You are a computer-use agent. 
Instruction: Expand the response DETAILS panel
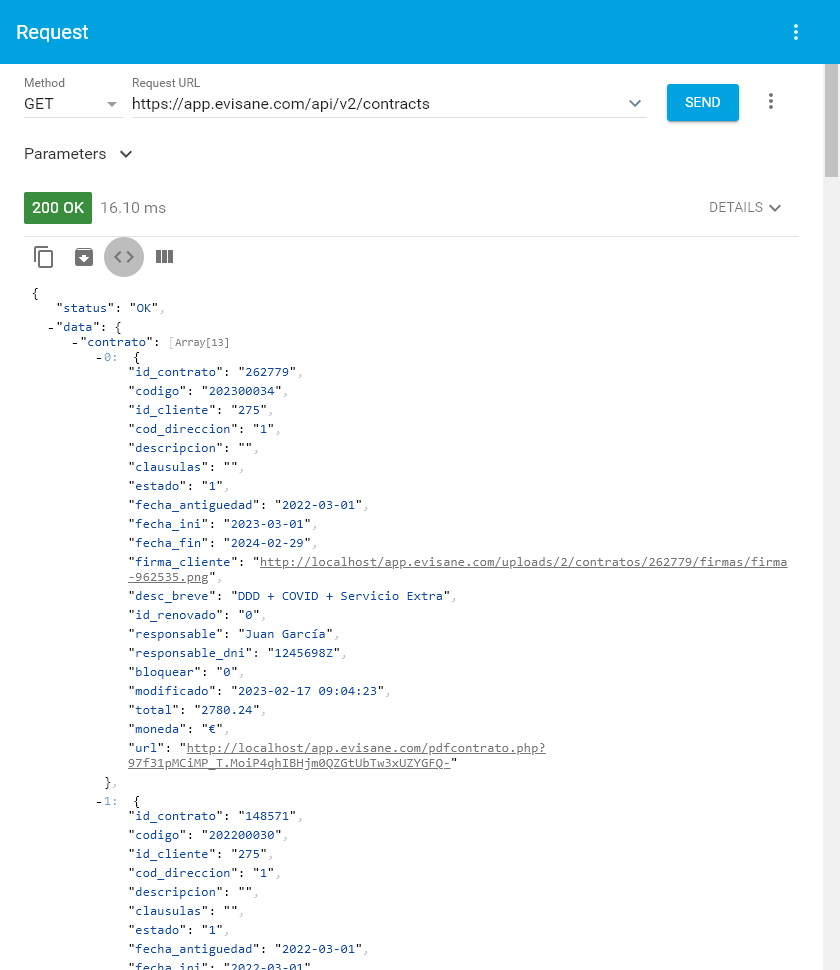744,208
